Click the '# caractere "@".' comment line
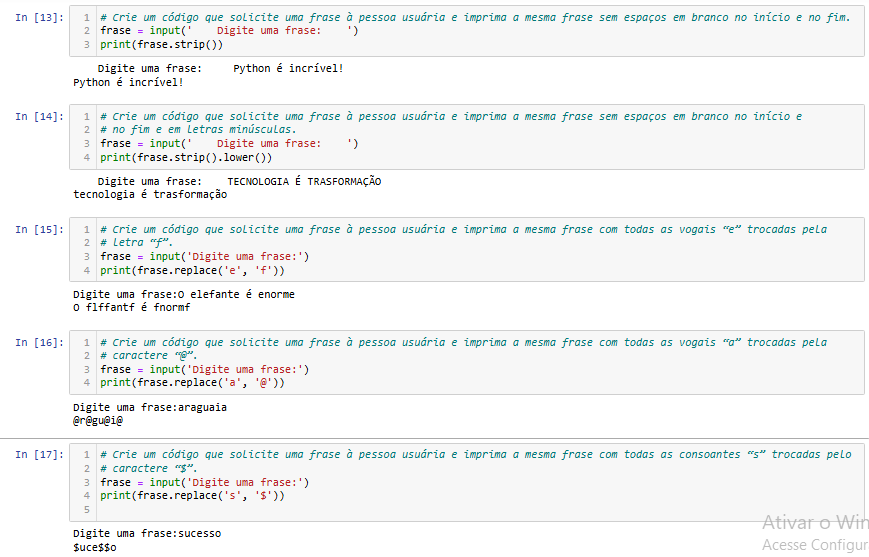Image resolution: width=869 pixels, height=557 pixels. 149,356
